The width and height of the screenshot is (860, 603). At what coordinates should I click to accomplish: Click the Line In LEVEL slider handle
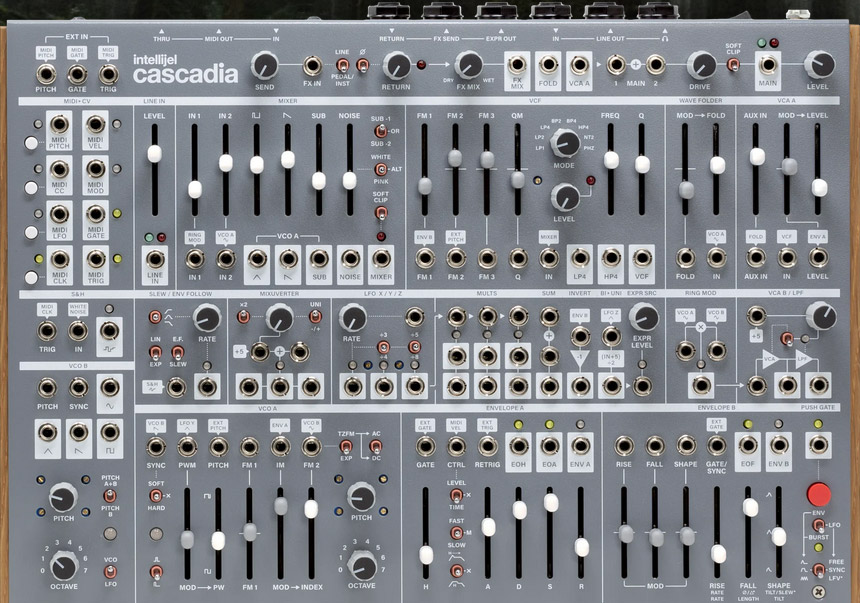pyautogui.click(x=155, y=154)
